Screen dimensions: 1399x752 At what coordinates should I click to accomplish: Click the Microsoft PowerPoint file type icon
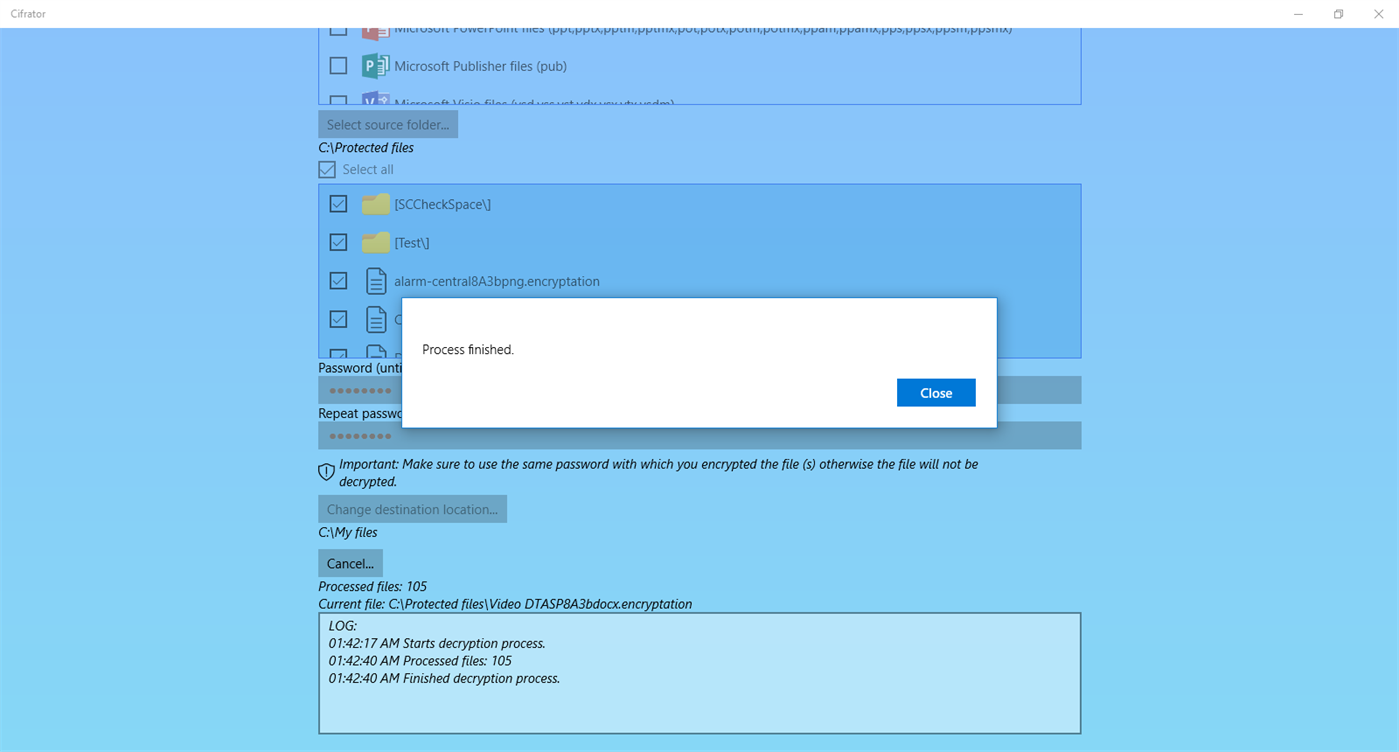(x=374, y=28)
